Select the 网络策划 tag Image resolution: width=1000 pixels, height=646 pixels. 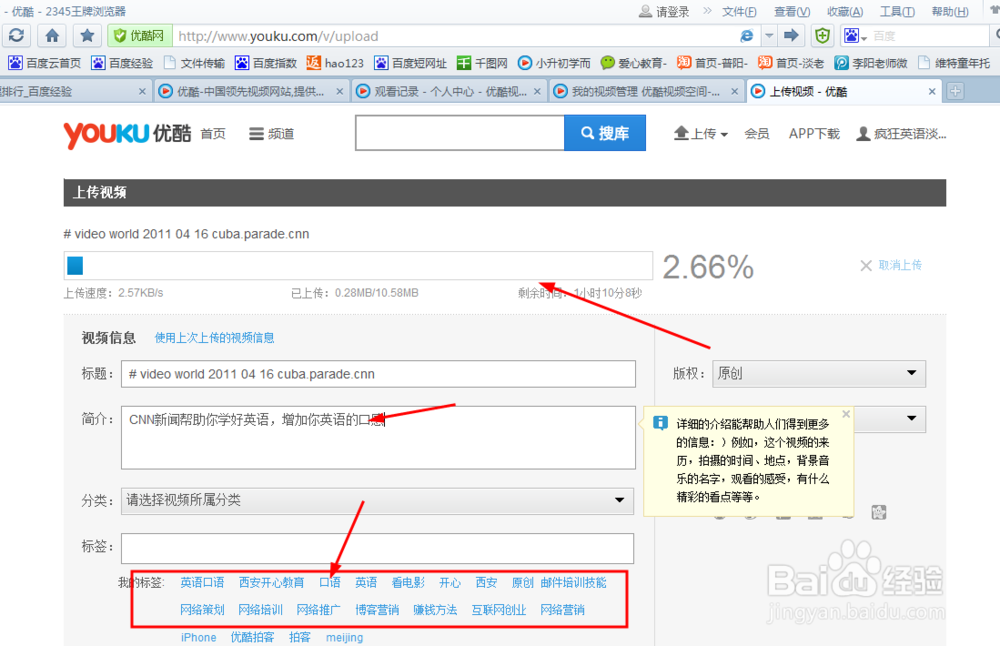pyautogui.click(x=202, y=610)
